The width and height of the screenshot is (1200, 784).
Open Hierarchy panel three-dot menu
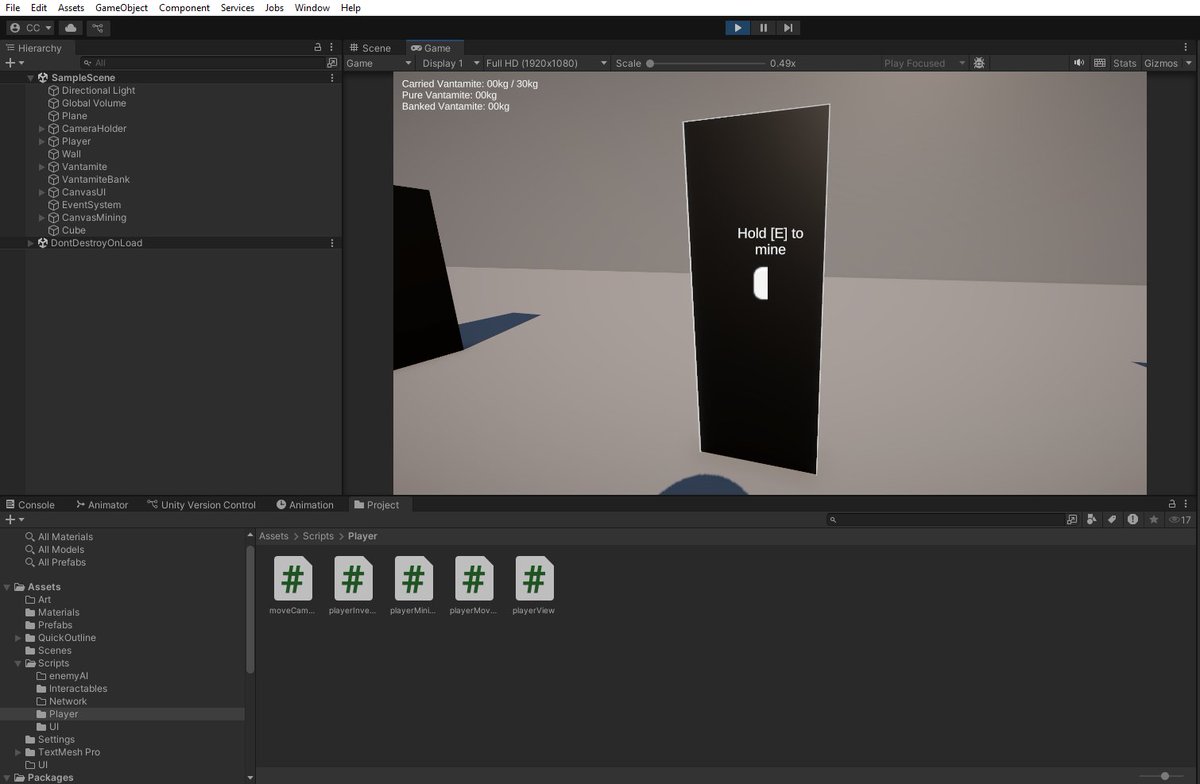pyautogui.click(x=332, y=47)
